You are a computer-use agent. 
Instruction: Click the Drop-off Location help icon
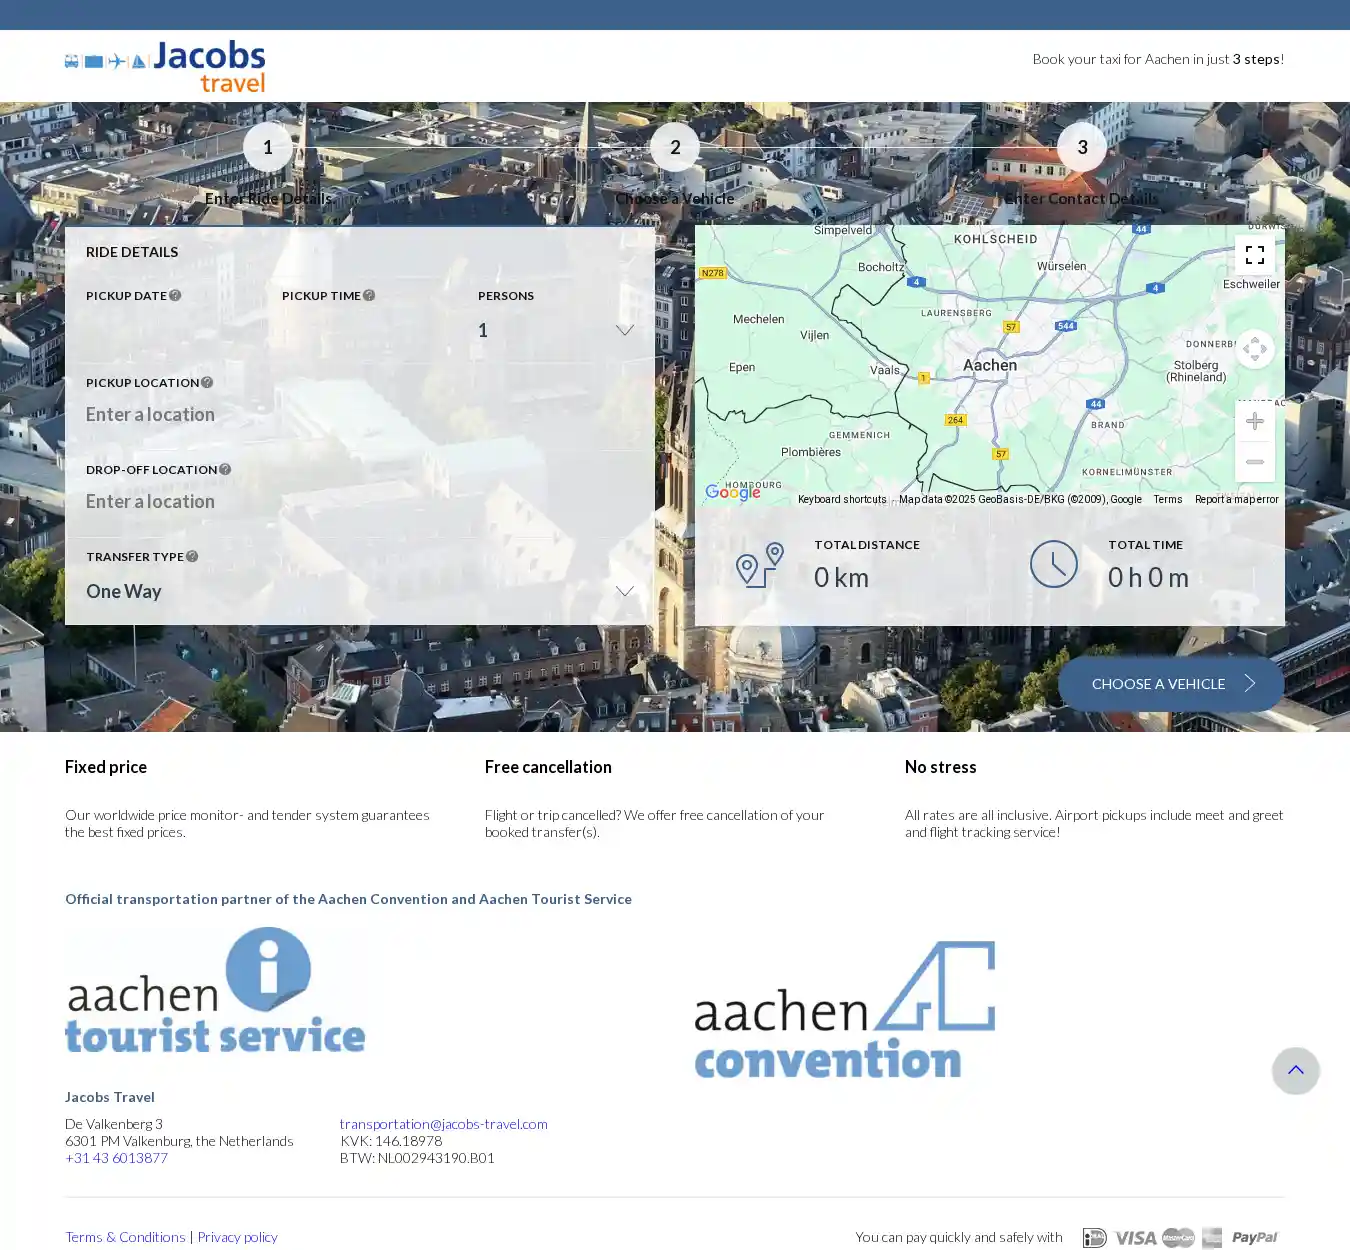(225, 469)
